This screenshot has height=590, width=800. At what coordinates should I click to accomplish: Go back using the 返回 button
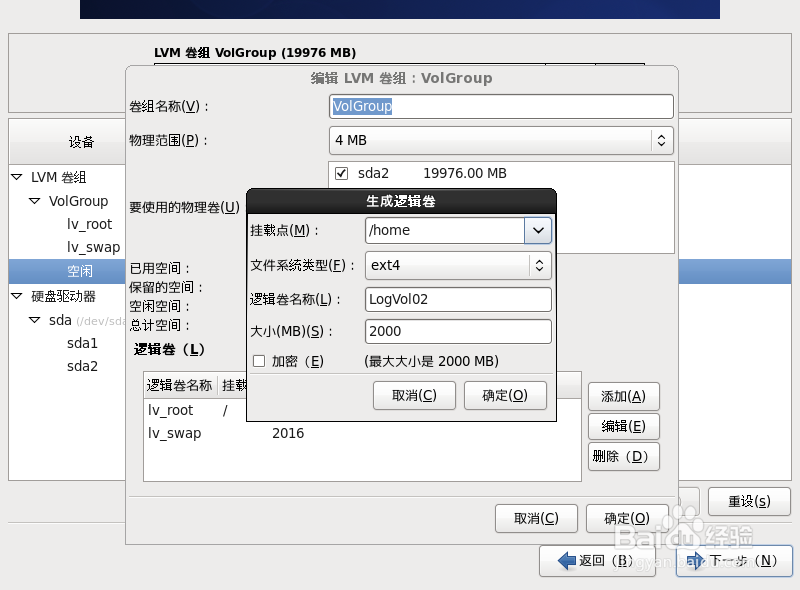click(x=597, y=561)
